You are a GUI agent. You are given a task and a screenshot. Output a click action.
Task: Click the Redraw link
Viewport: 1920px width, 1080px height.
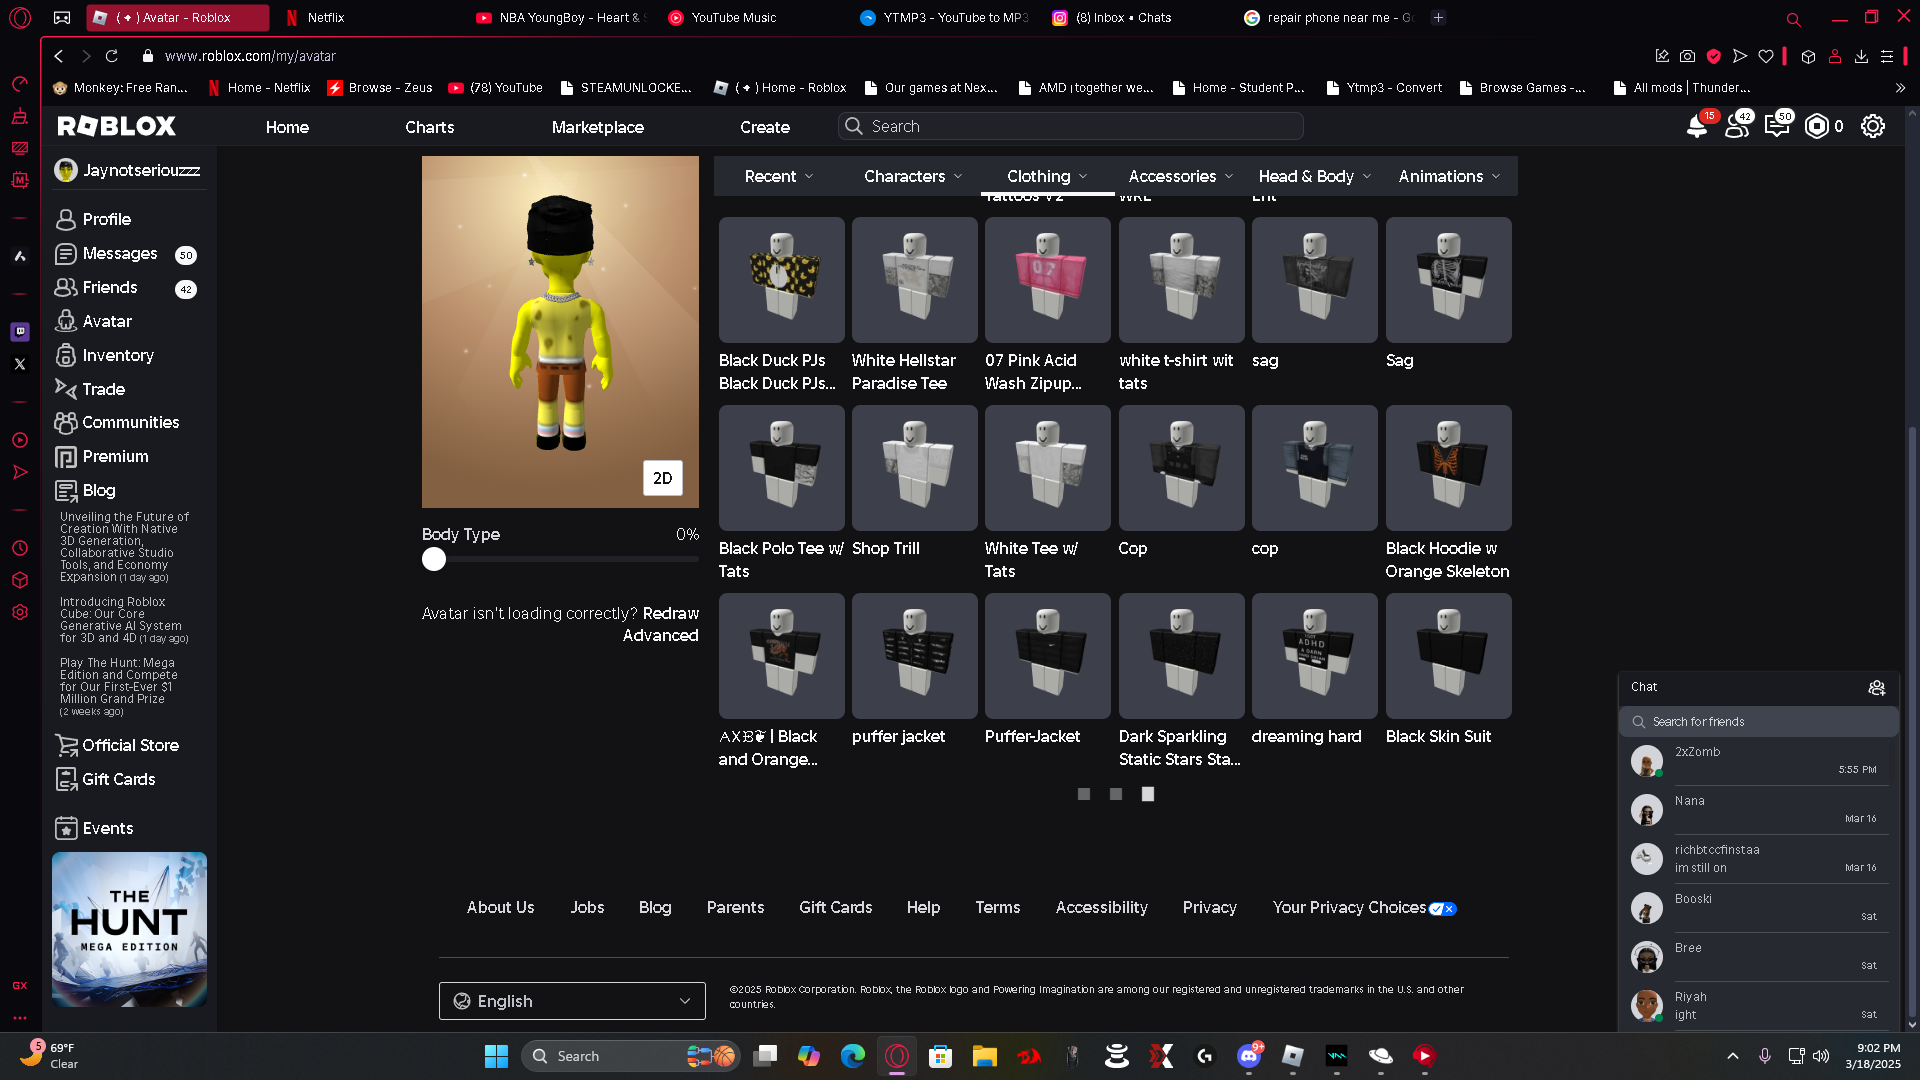671,613
